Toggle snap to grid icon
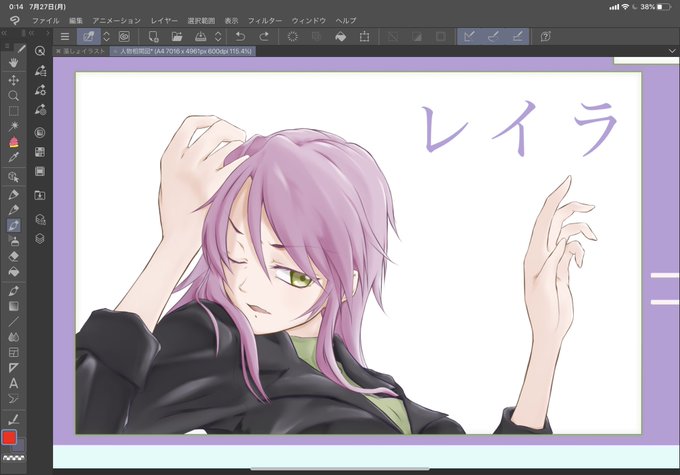 [517, 37]
